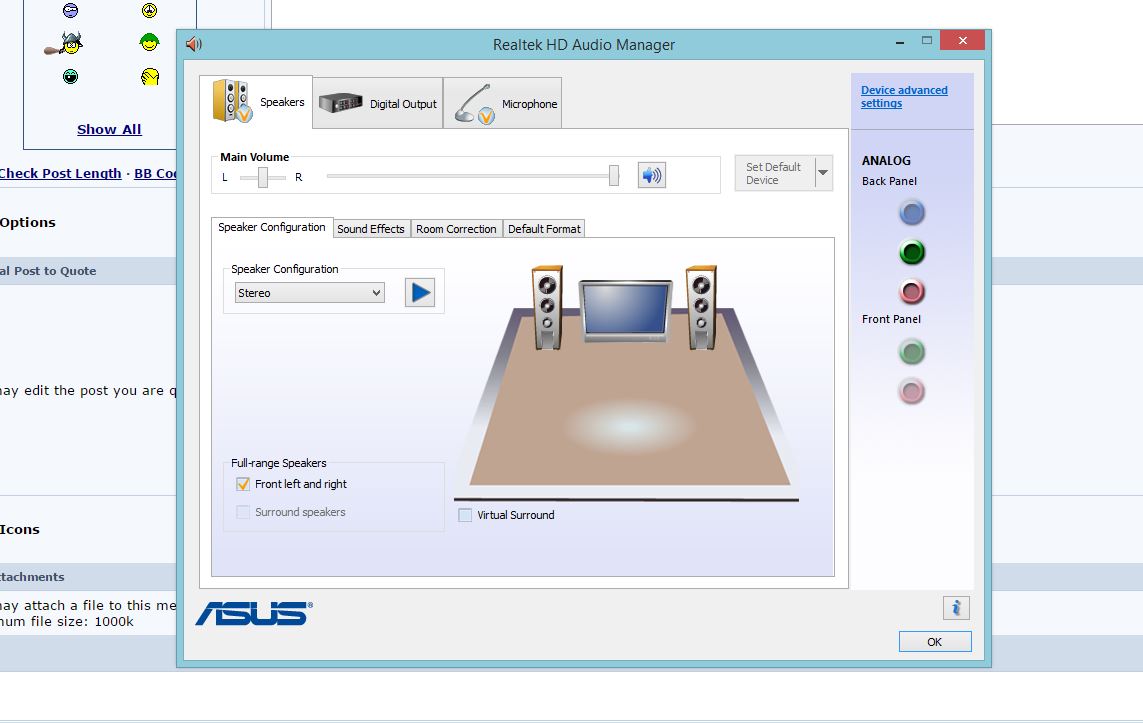1143x723 pixels.
Task: Switch to the Digital Output device tab
Action: [378, 103]
